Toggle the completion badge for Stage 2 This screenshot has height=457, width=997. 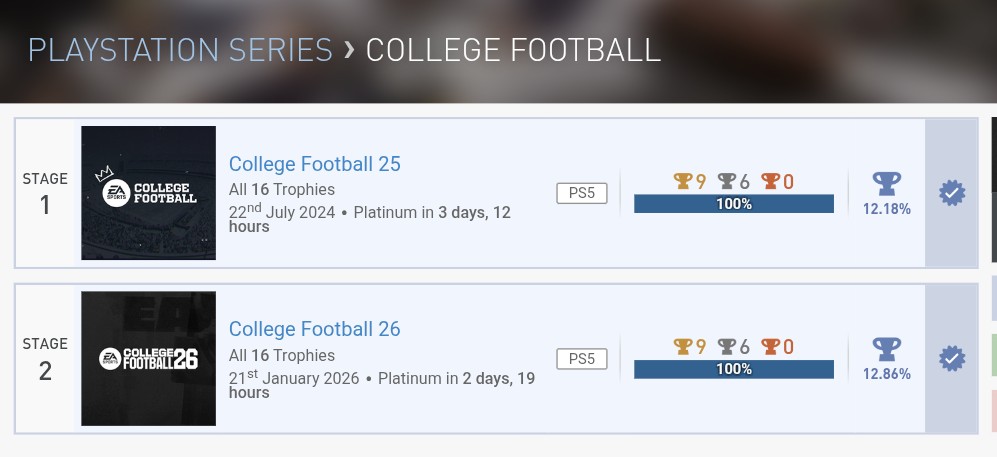pos(952,358)
